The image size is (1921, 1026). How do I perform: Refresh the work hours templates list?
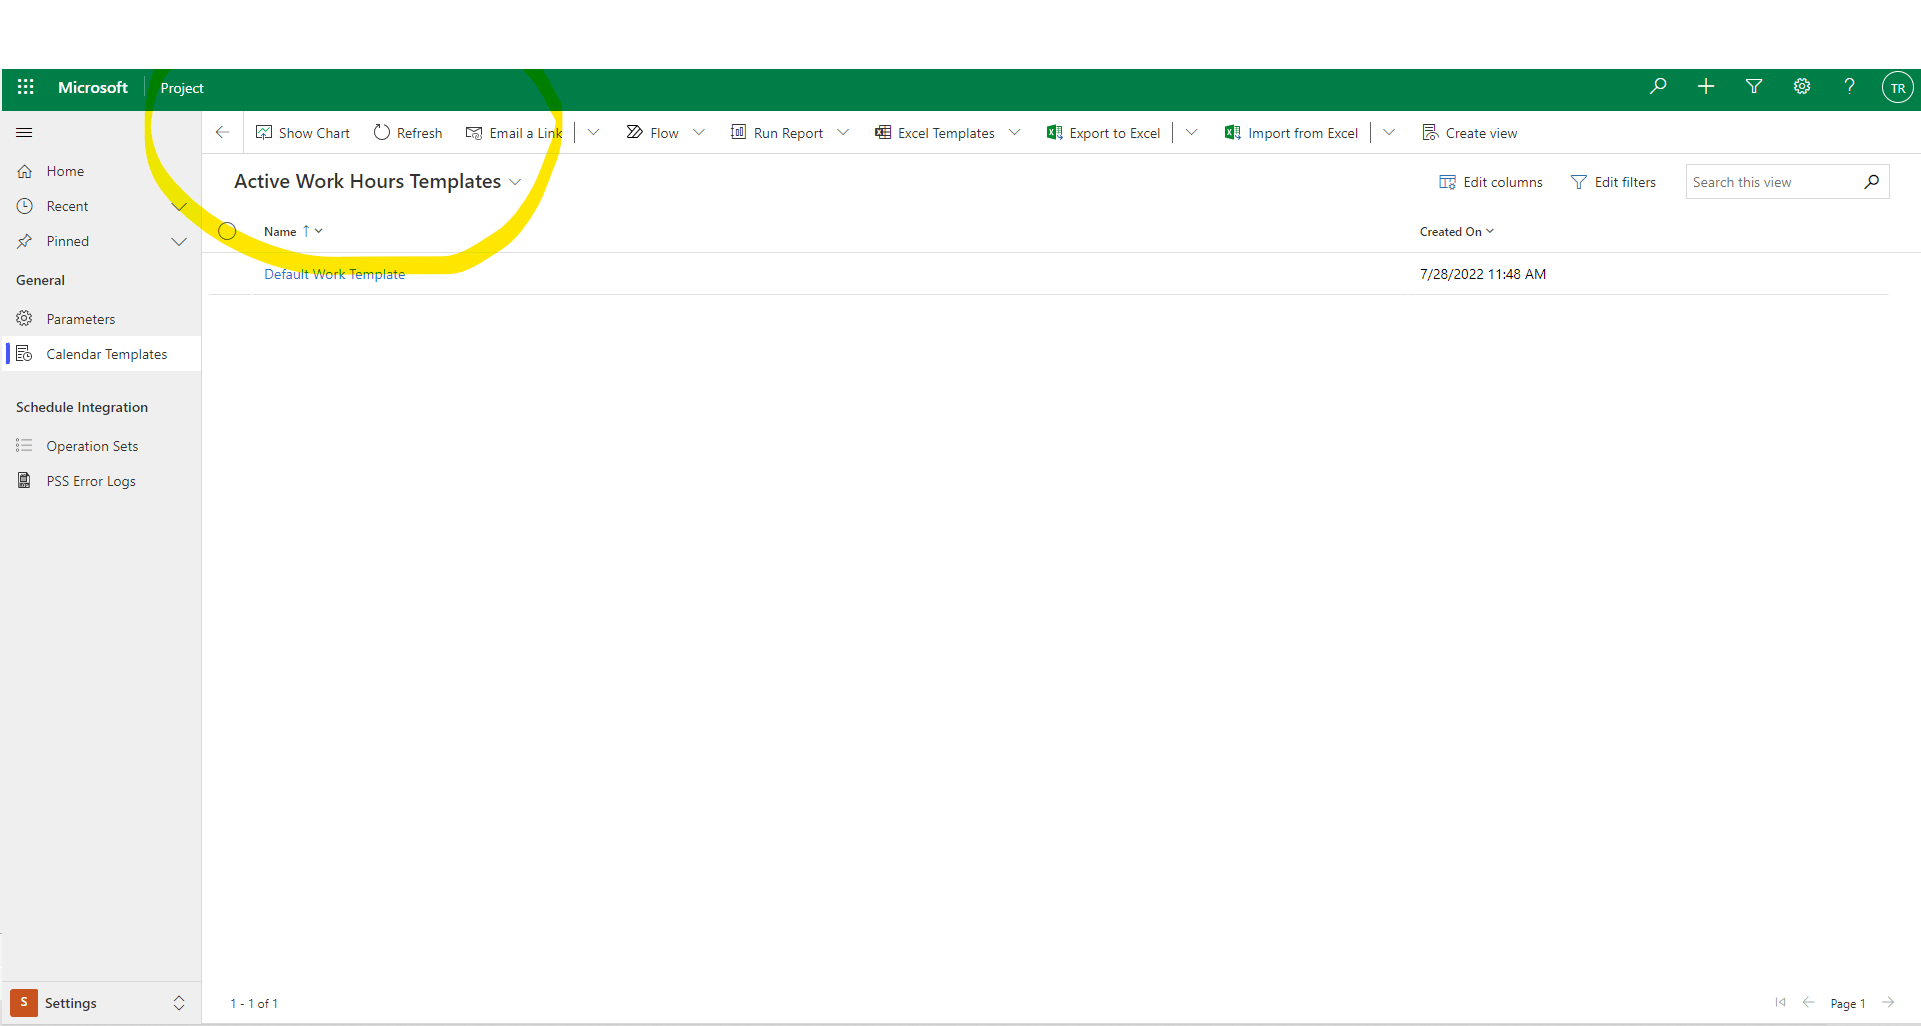point(408,133)
